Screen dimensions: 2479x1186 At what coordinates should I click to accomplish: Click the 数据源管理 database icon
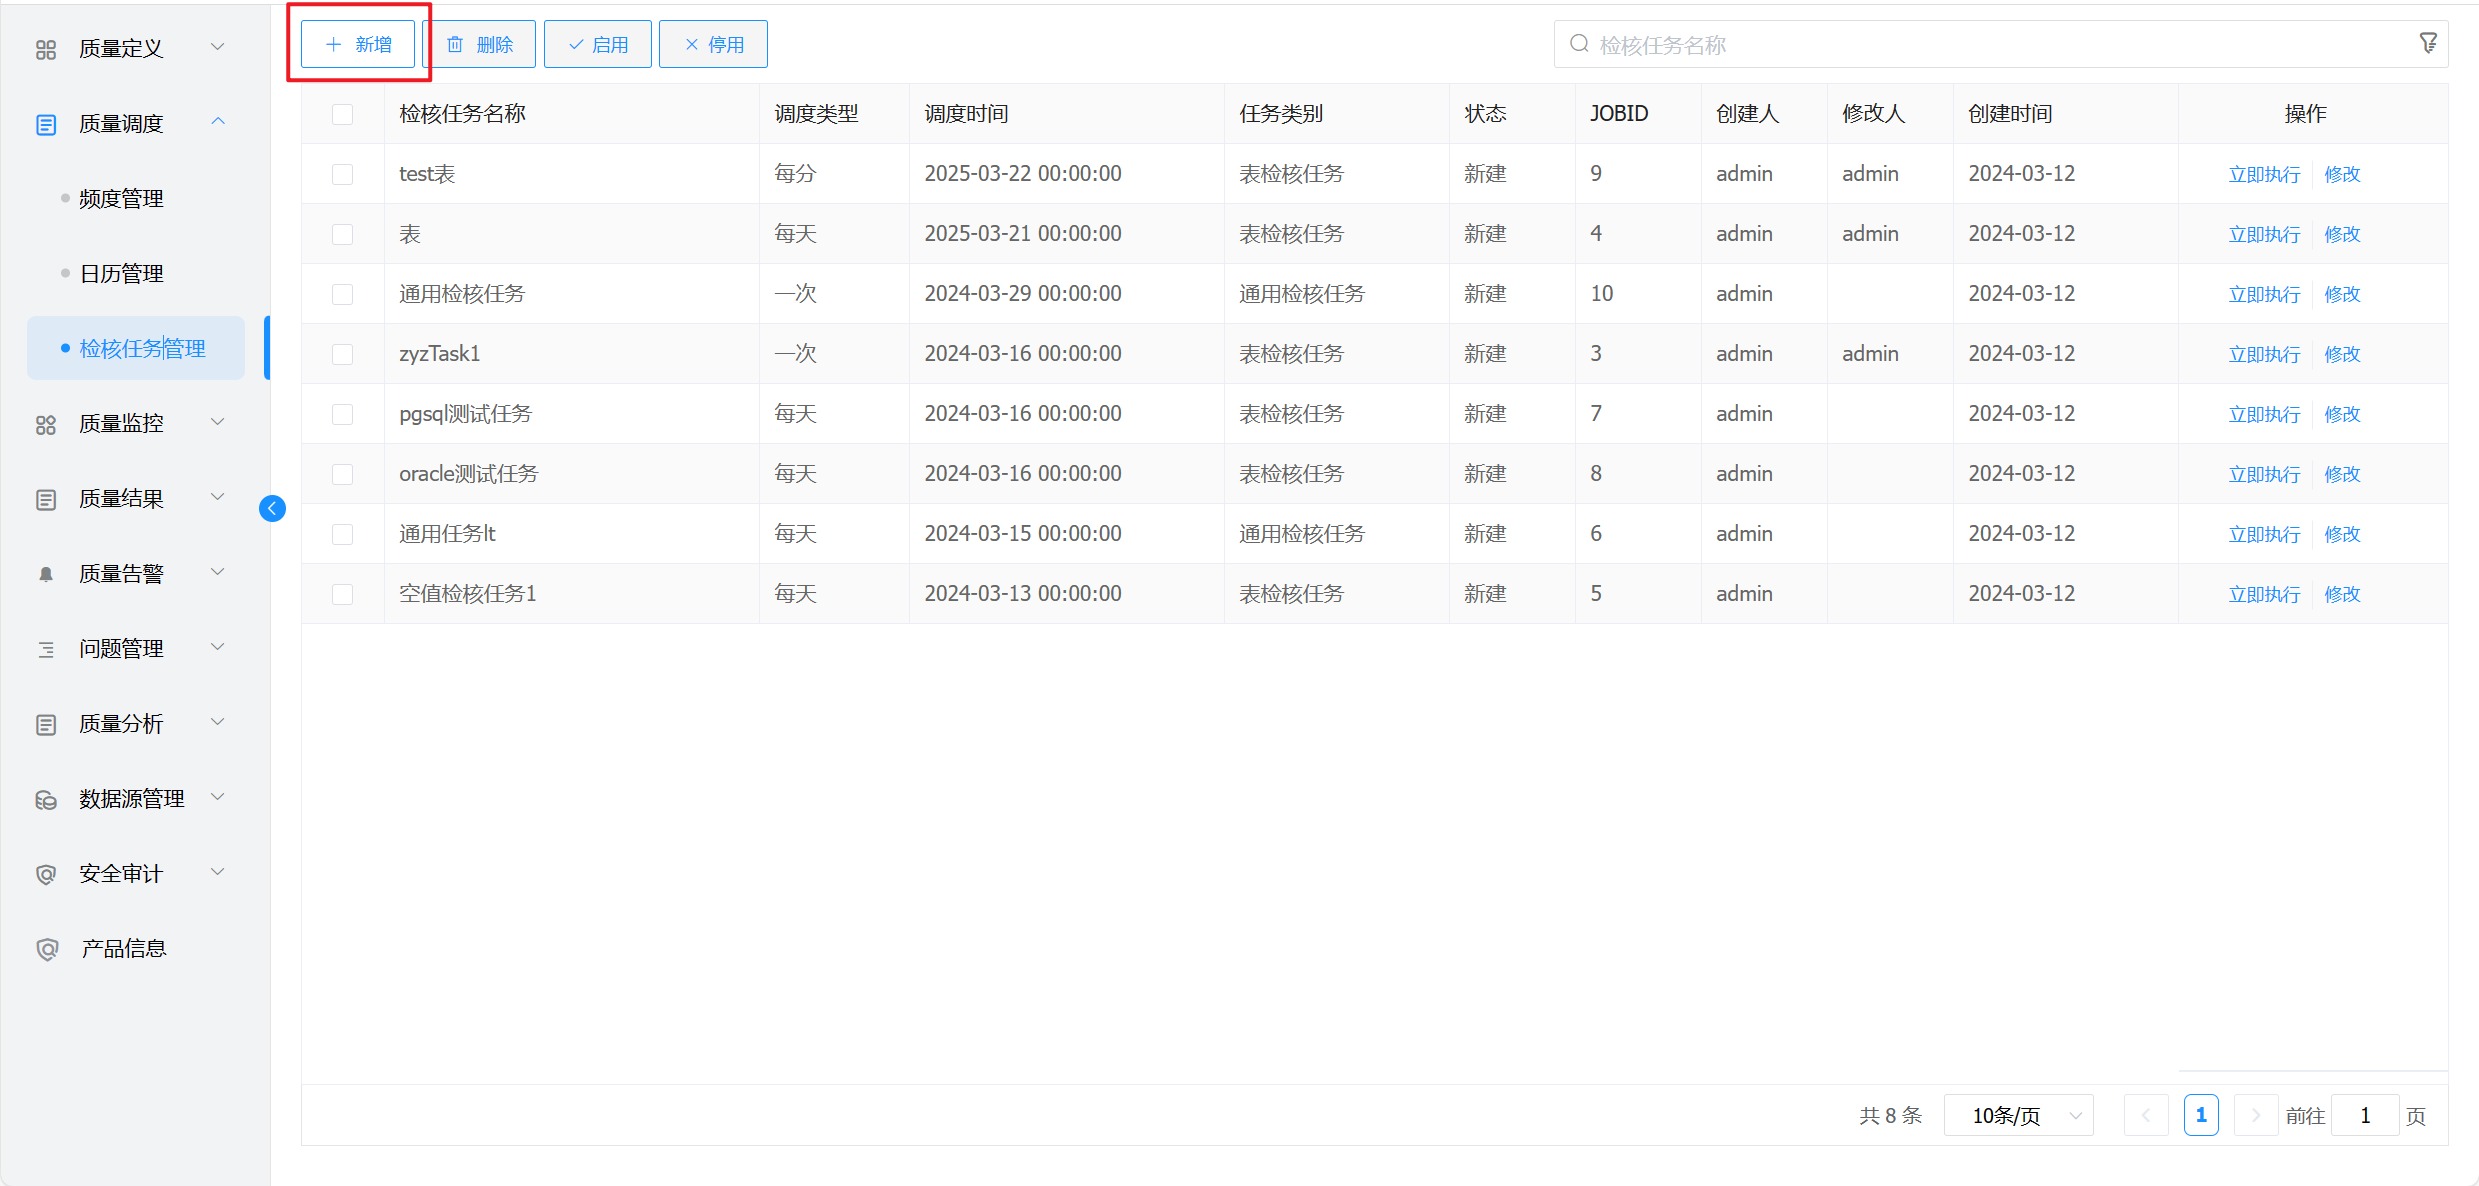(46, 799)
